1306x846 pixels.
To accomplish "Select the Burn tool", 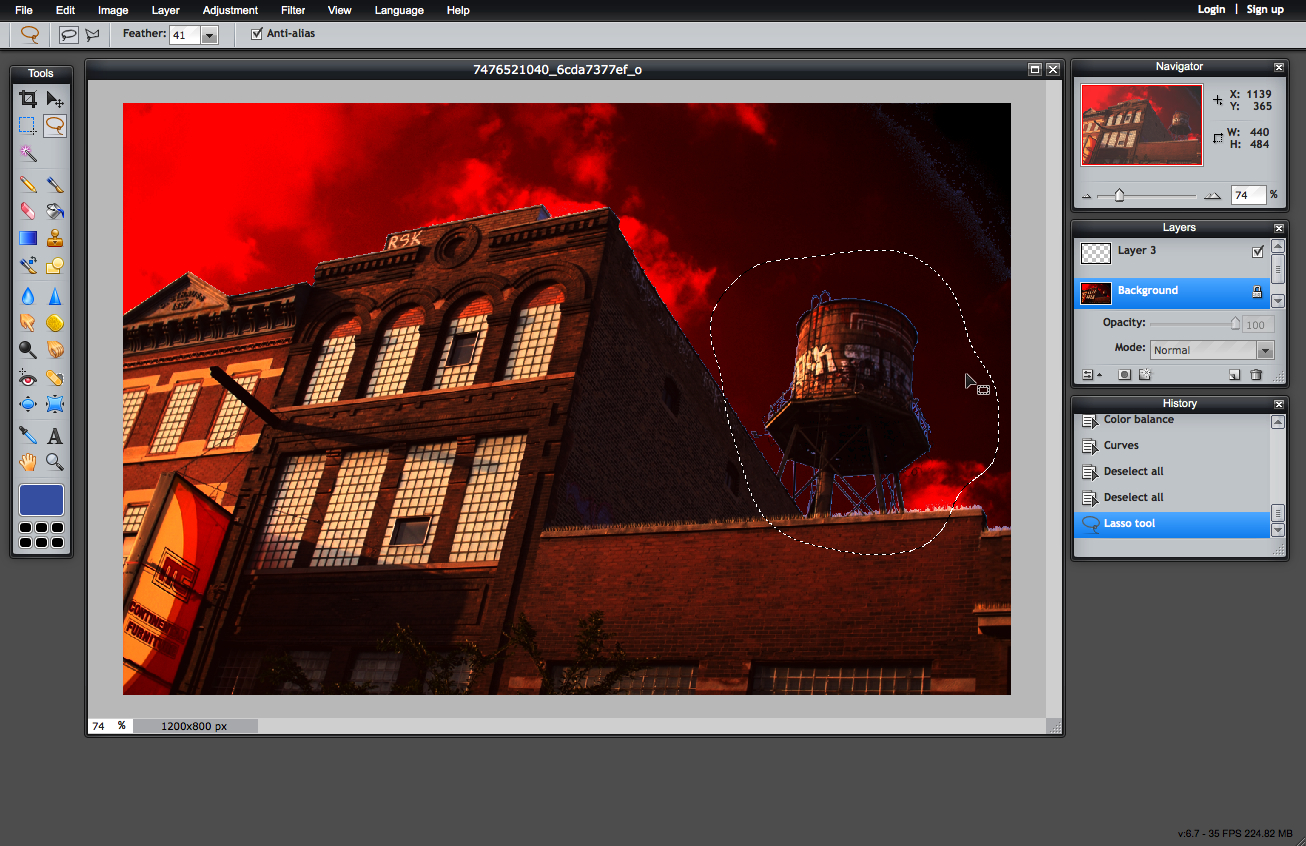I will pos(55,350).
